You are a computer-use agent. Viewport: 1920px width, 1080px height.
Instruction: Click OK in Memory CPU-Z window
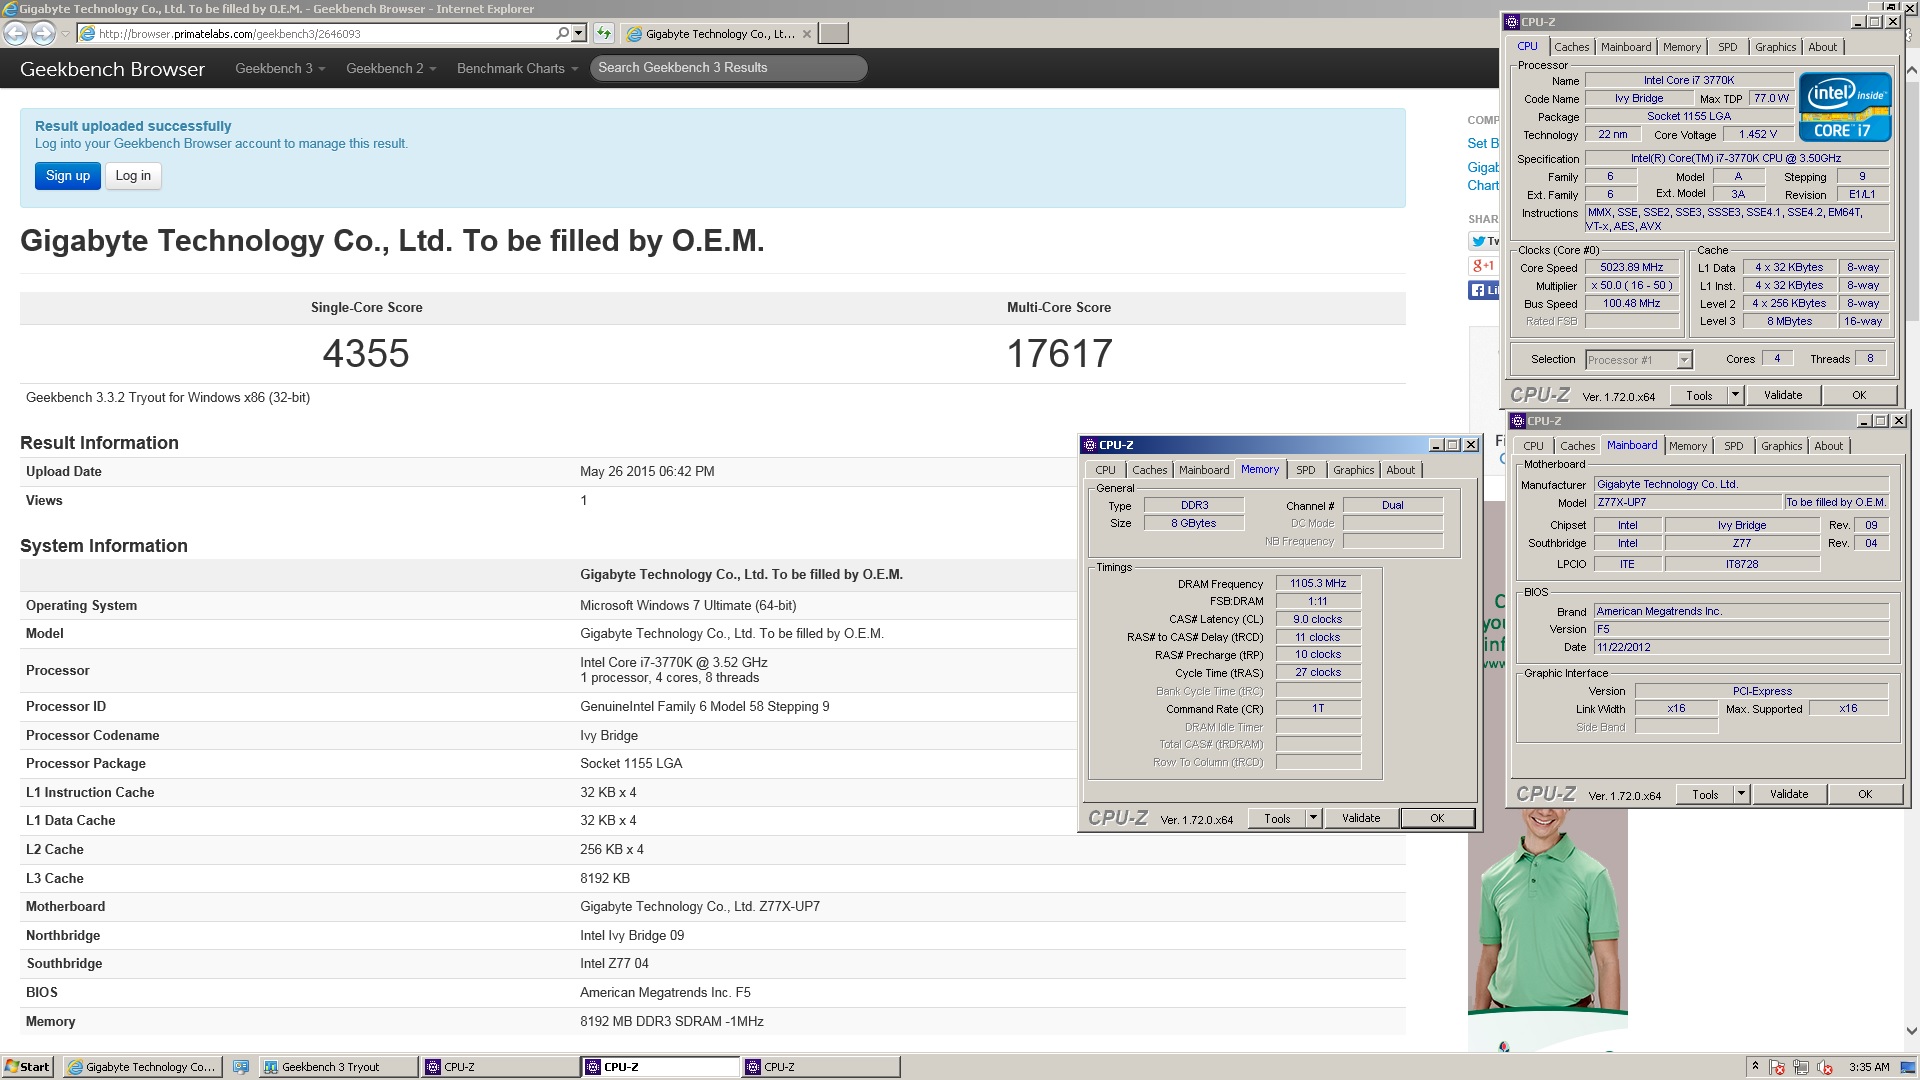pyautogui.click(x=1437, y=818)
